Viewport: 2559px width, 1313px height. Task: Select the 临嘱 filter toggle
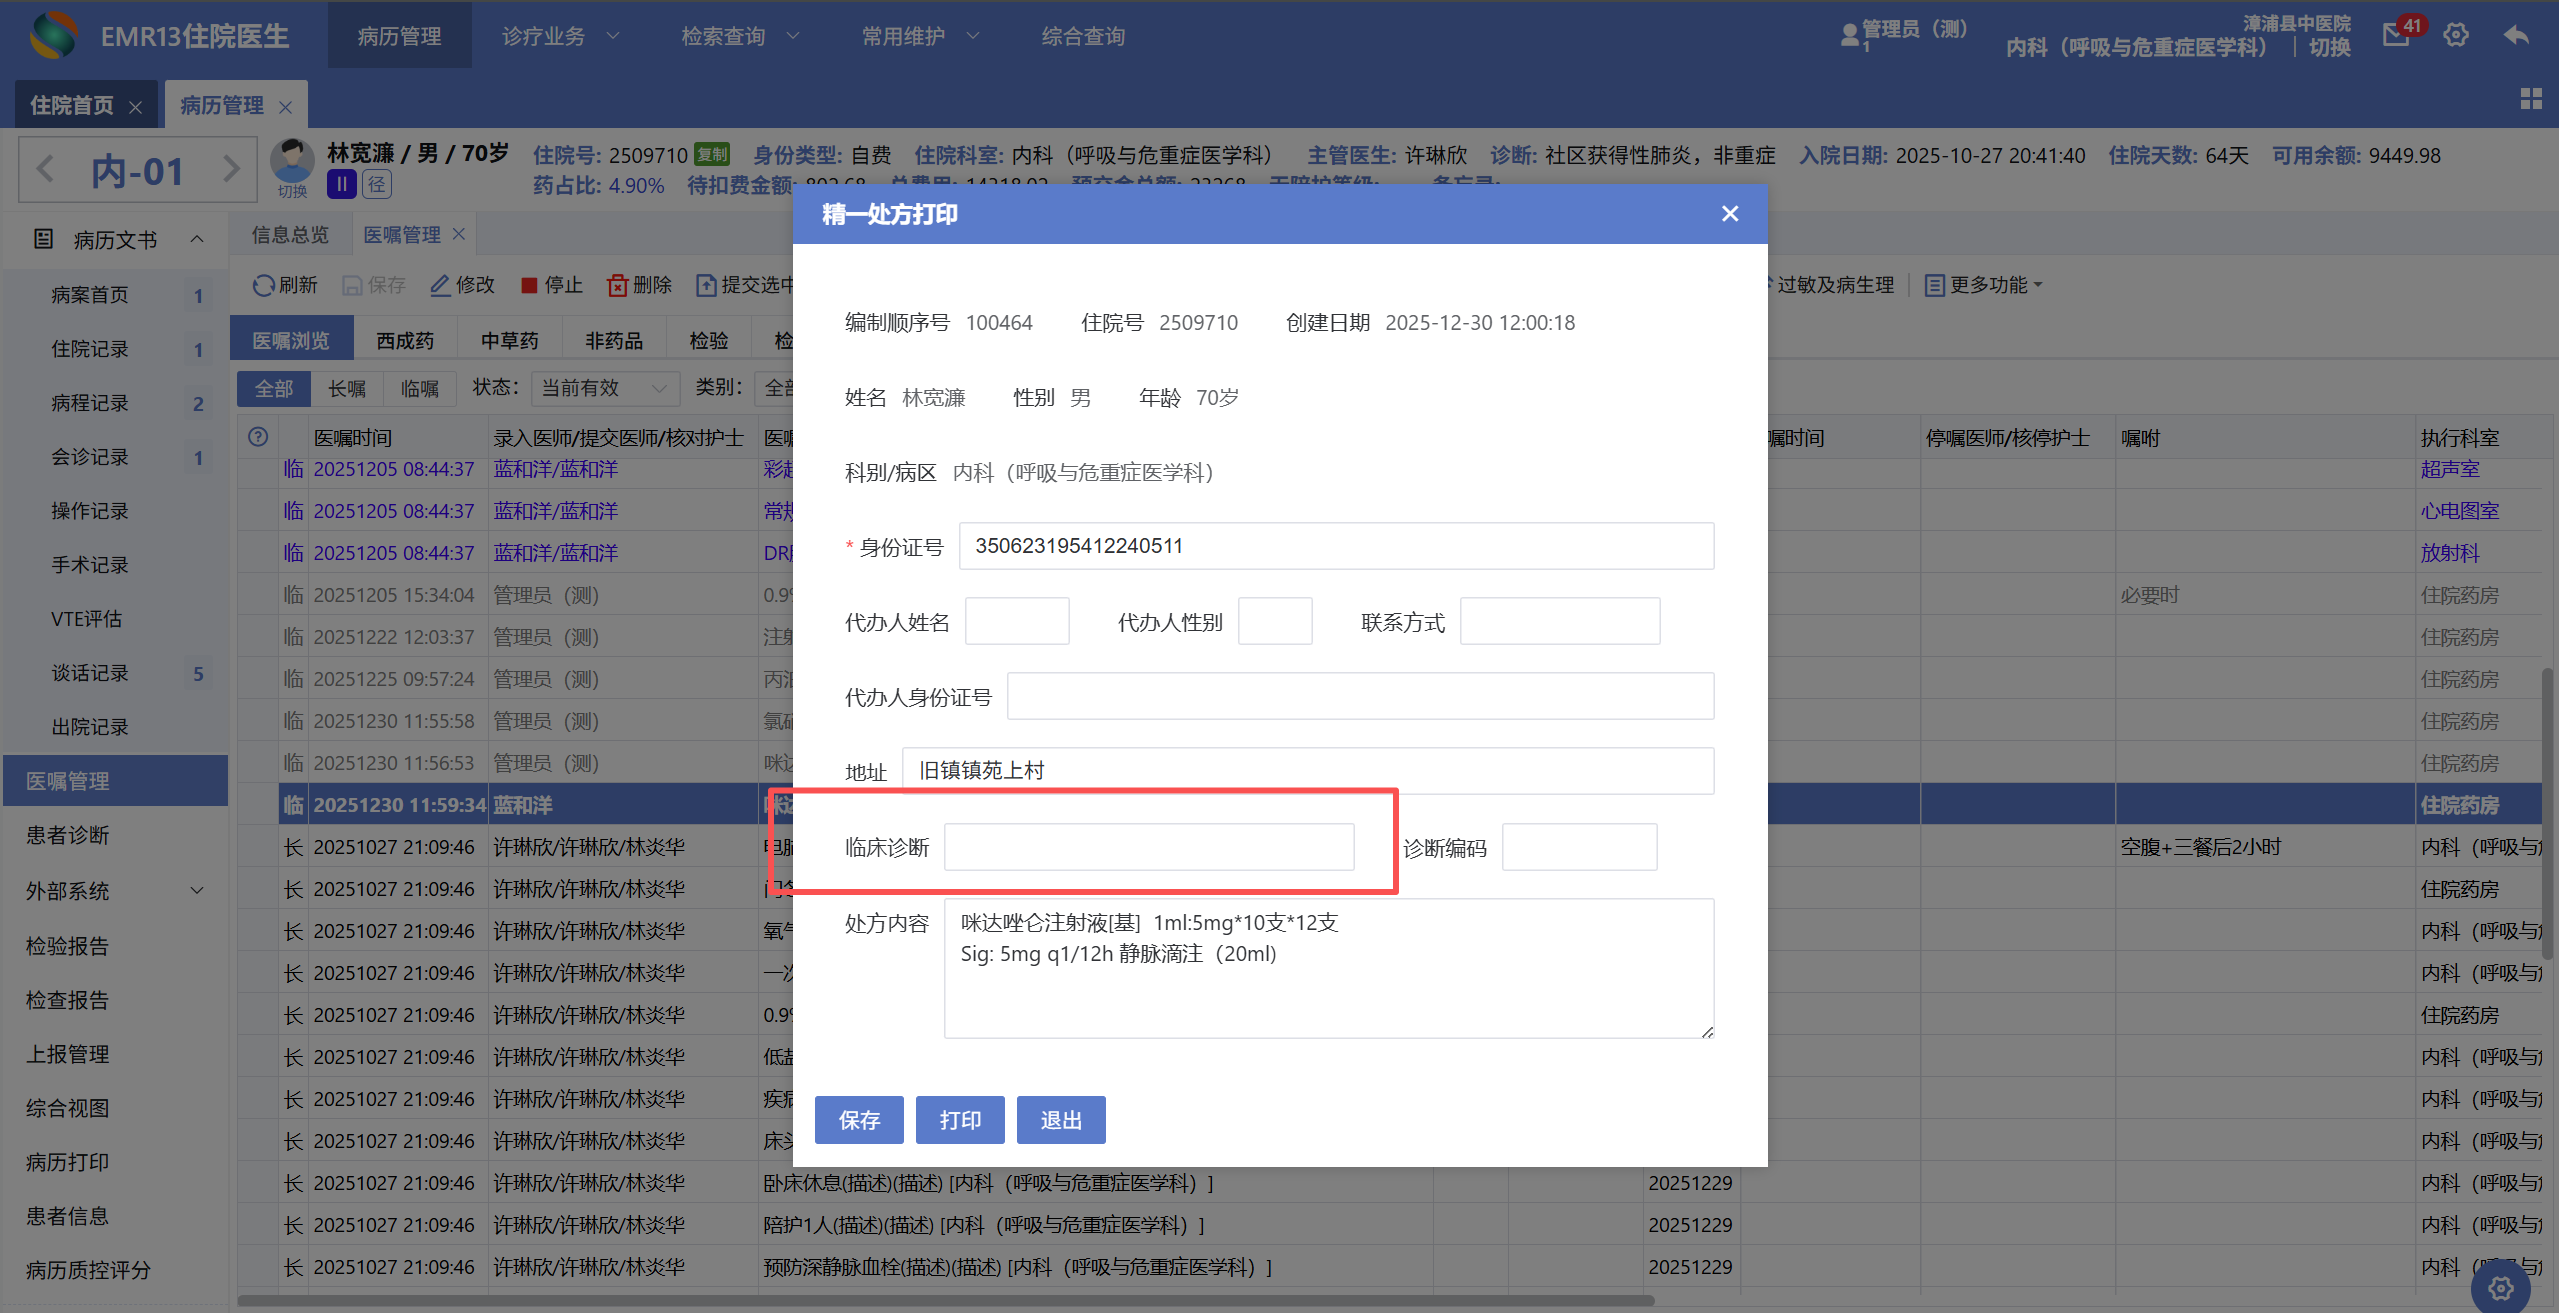[x=420, y=388]
